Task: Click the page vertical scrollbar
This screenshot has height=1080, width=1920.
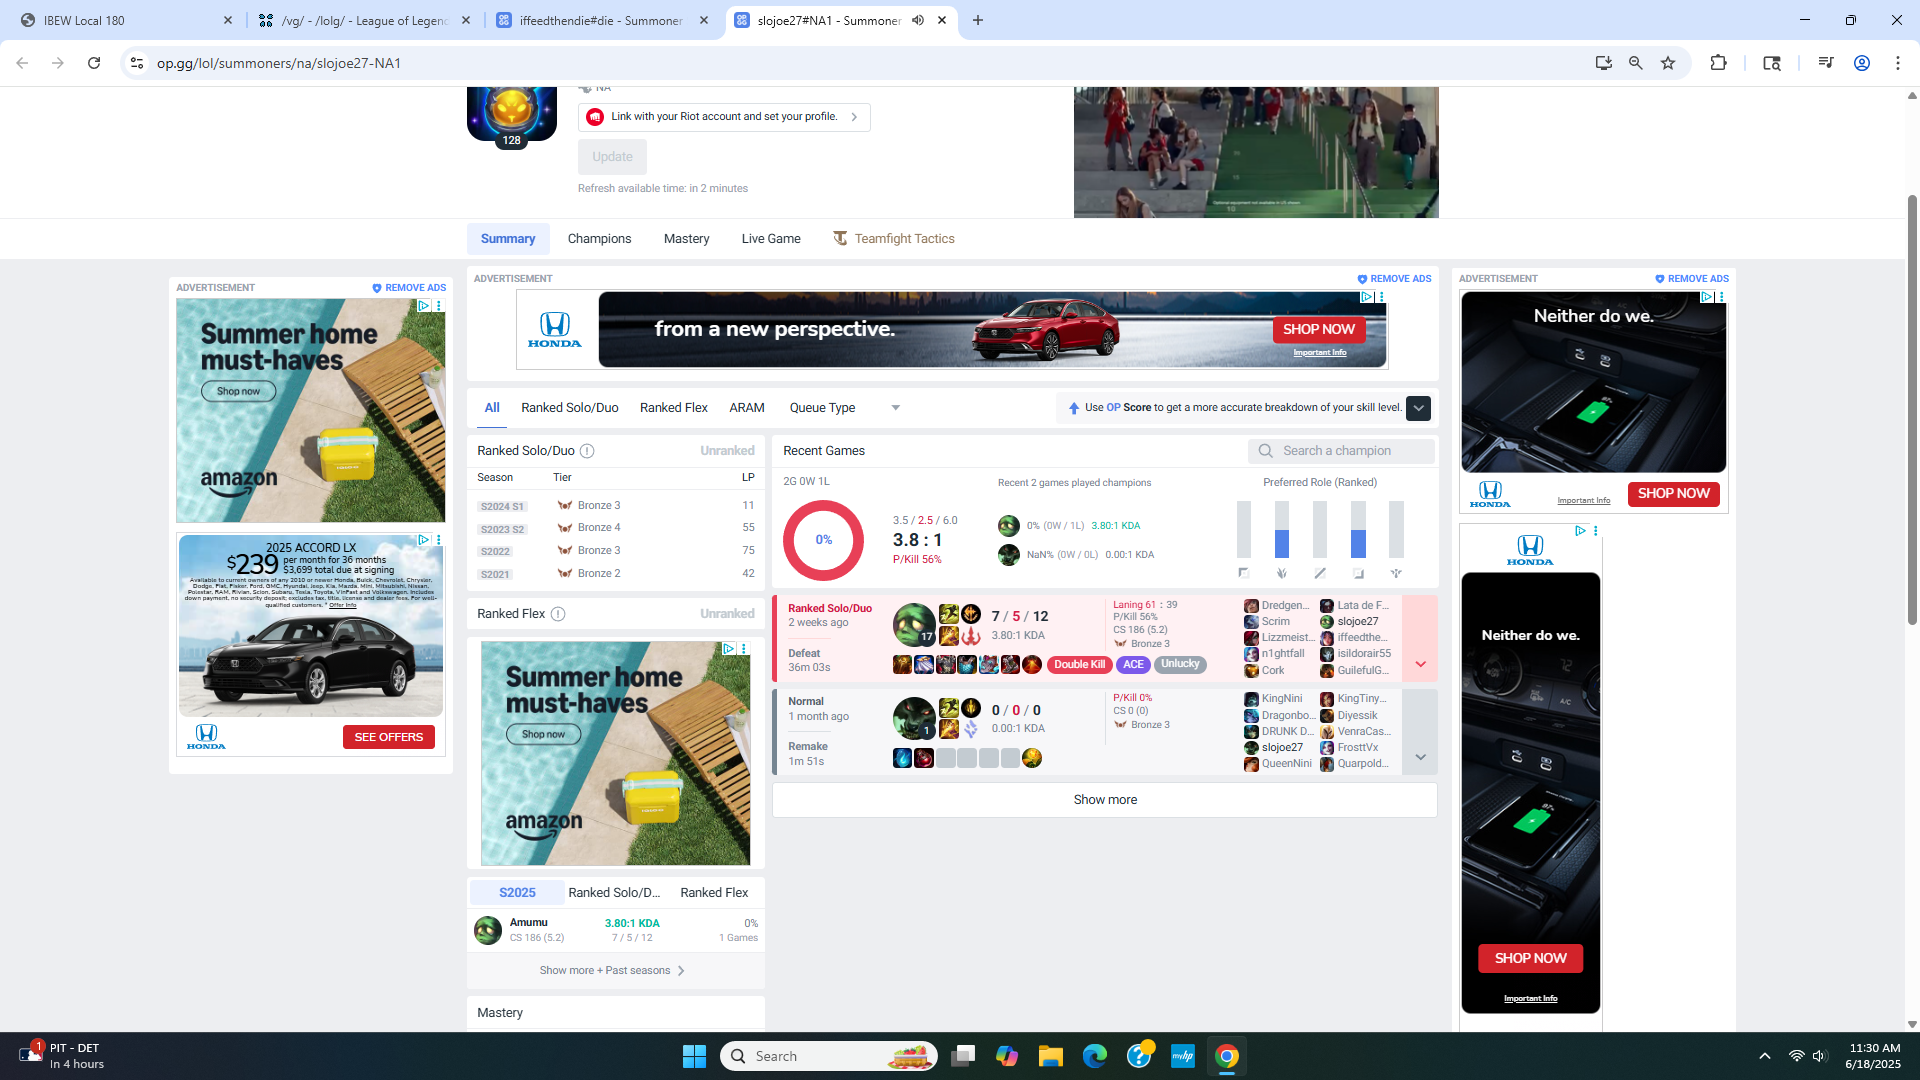Action: click(x=1912, y=410)
